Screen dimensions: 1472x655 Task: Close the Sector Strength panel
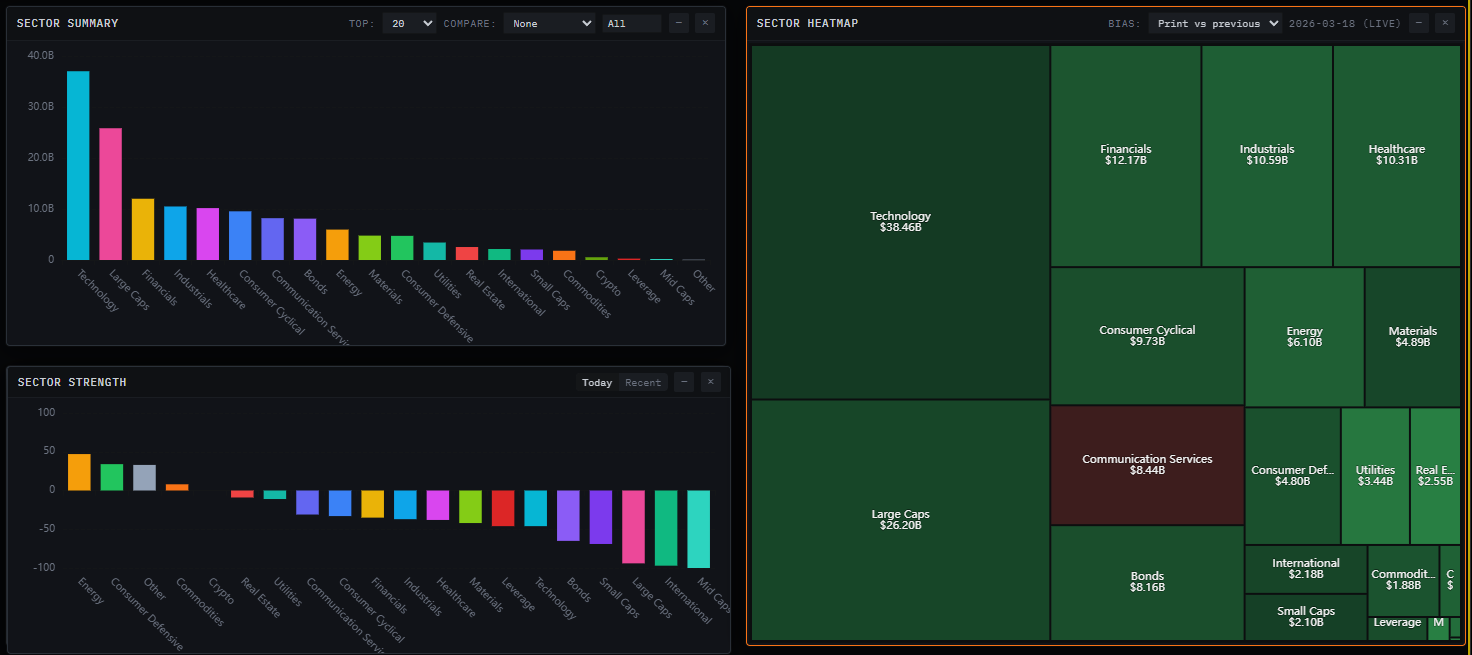[x=710, y=382]
